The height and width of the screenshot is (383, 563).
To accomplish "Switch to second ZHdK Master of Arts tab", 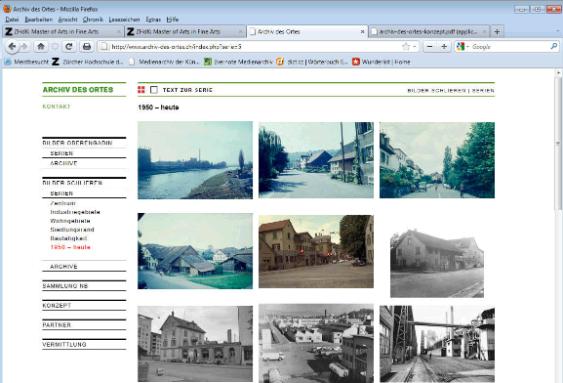I will (185, 32).
